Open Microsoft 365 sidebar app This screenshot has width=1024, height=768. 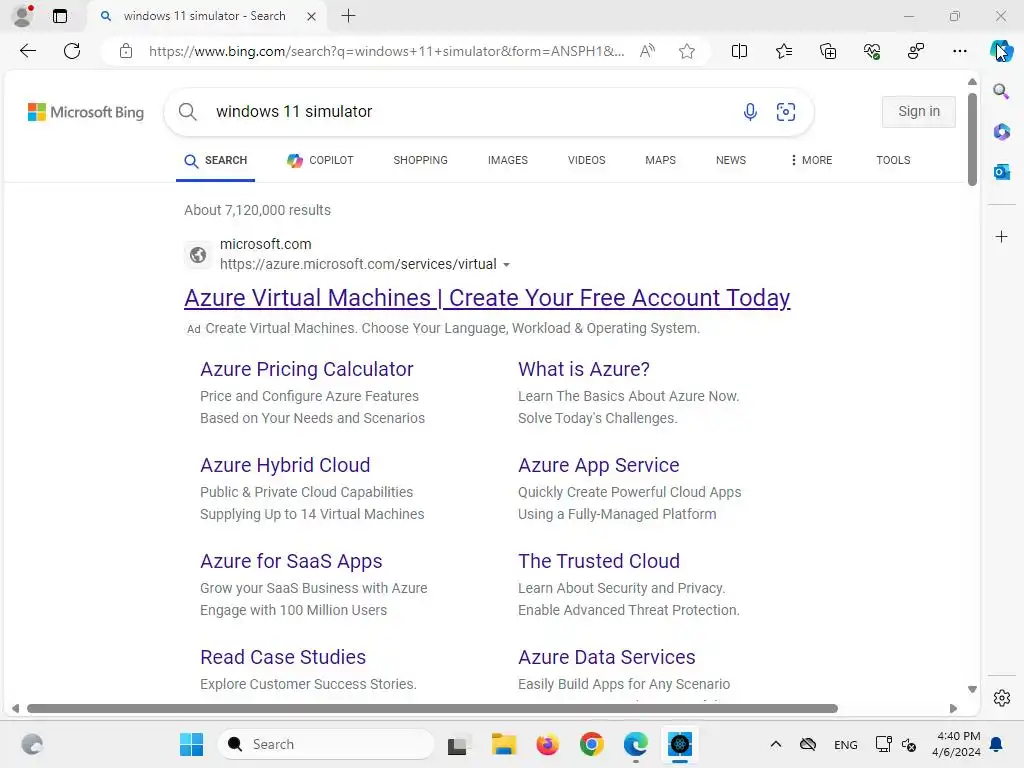pos(1001,132)
